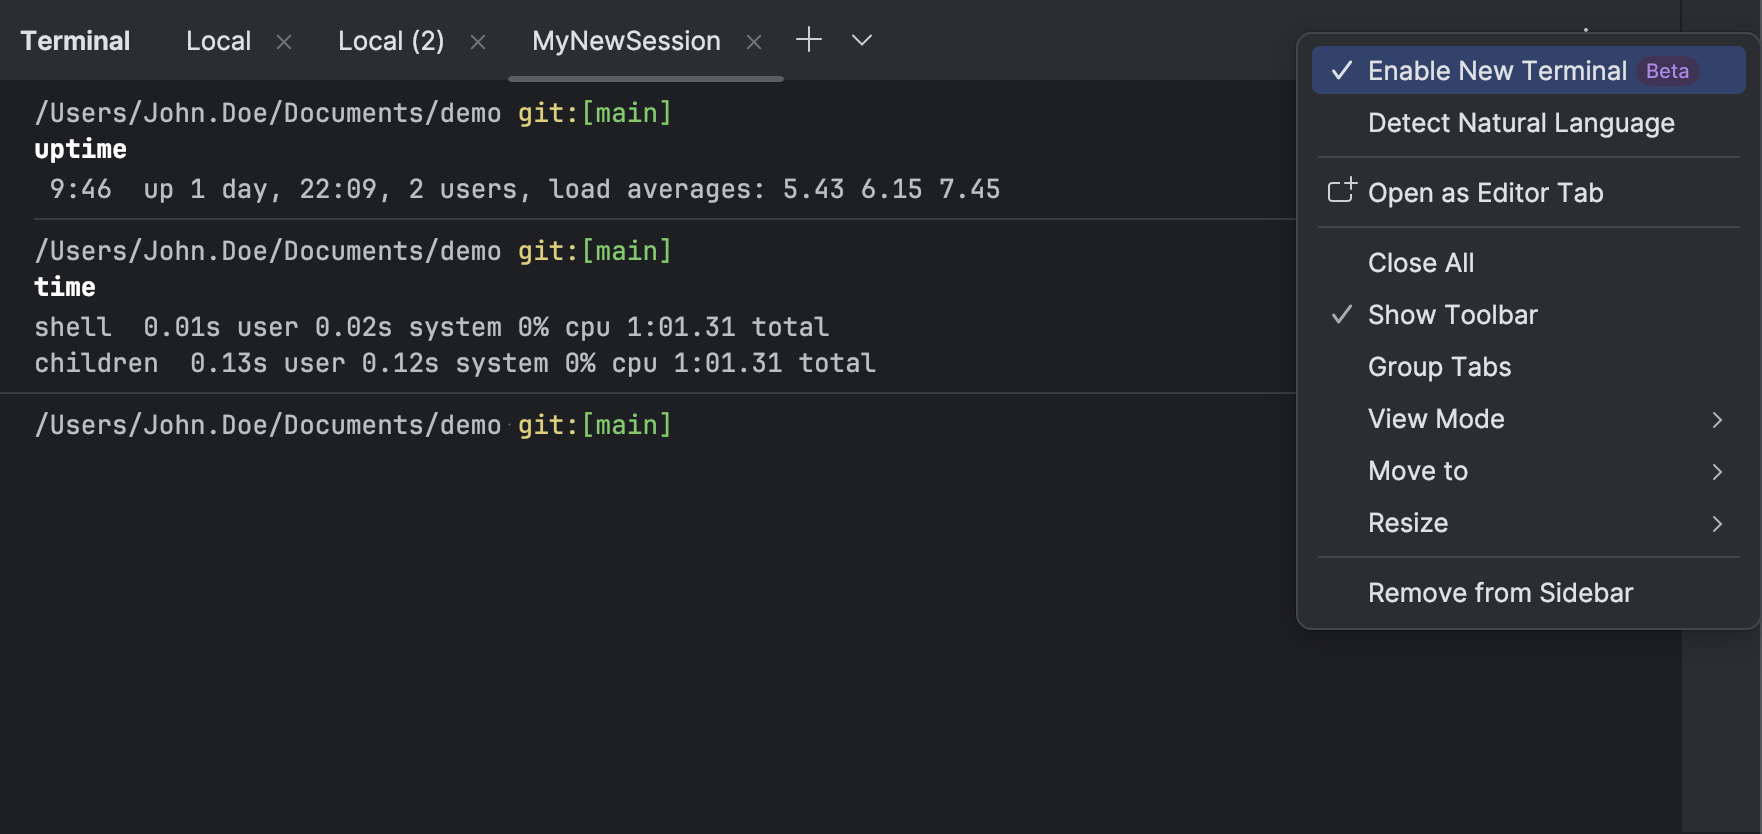Enable Detect Natural Language option
1762x834 pixels.
1520,123
